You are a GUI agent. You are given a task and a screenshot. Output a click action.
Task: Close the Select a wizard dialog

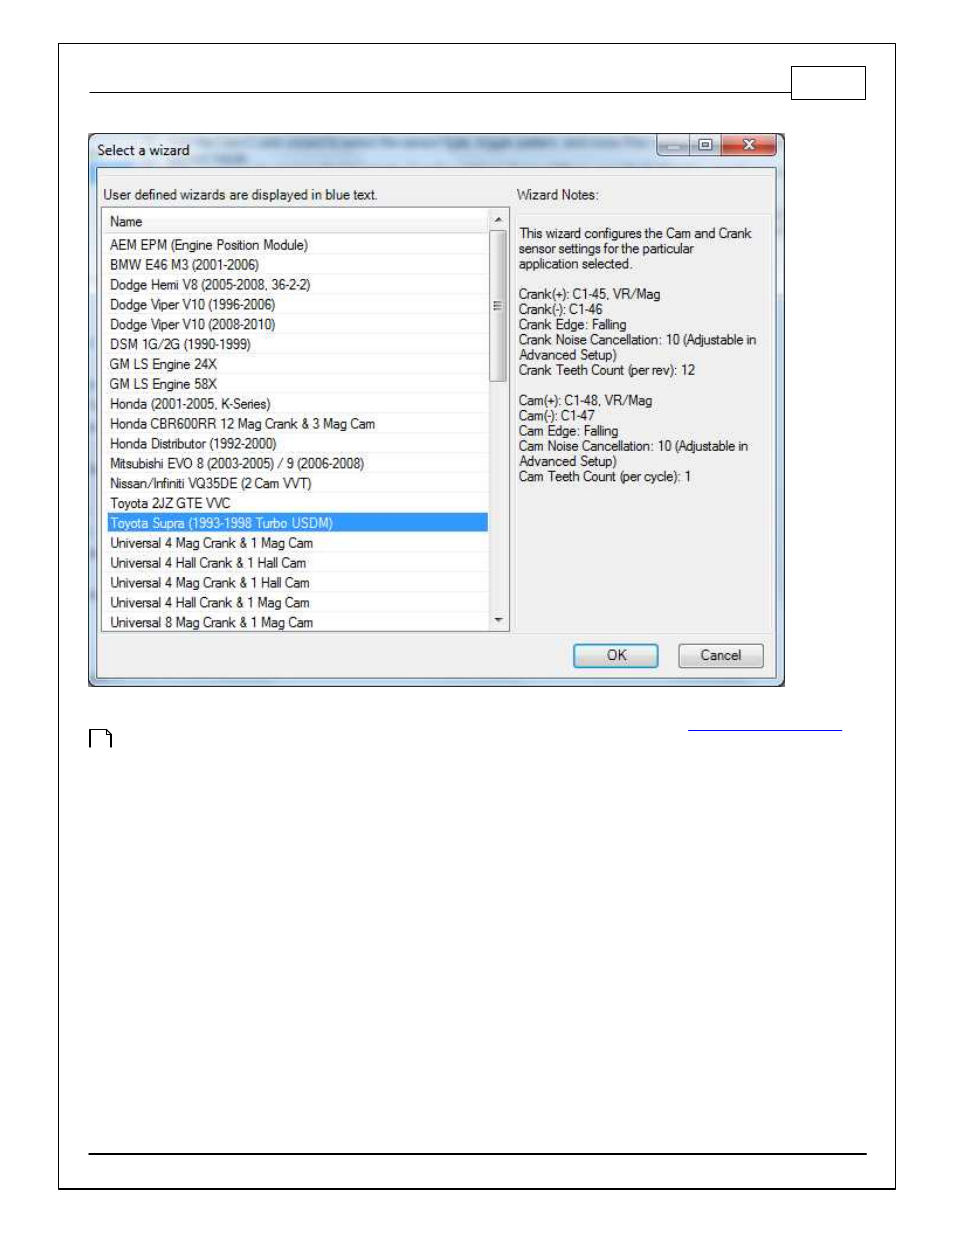coord(748,145)
